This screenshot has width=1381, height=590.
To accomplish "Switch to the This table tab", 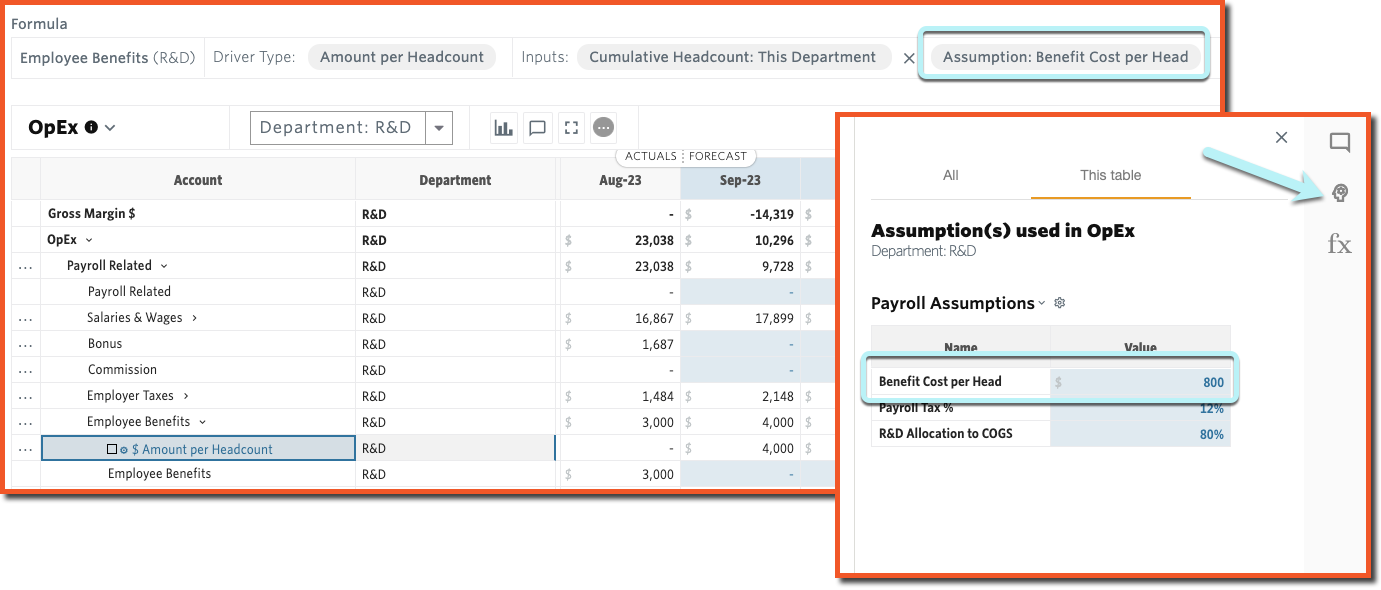I will 1110,175.
